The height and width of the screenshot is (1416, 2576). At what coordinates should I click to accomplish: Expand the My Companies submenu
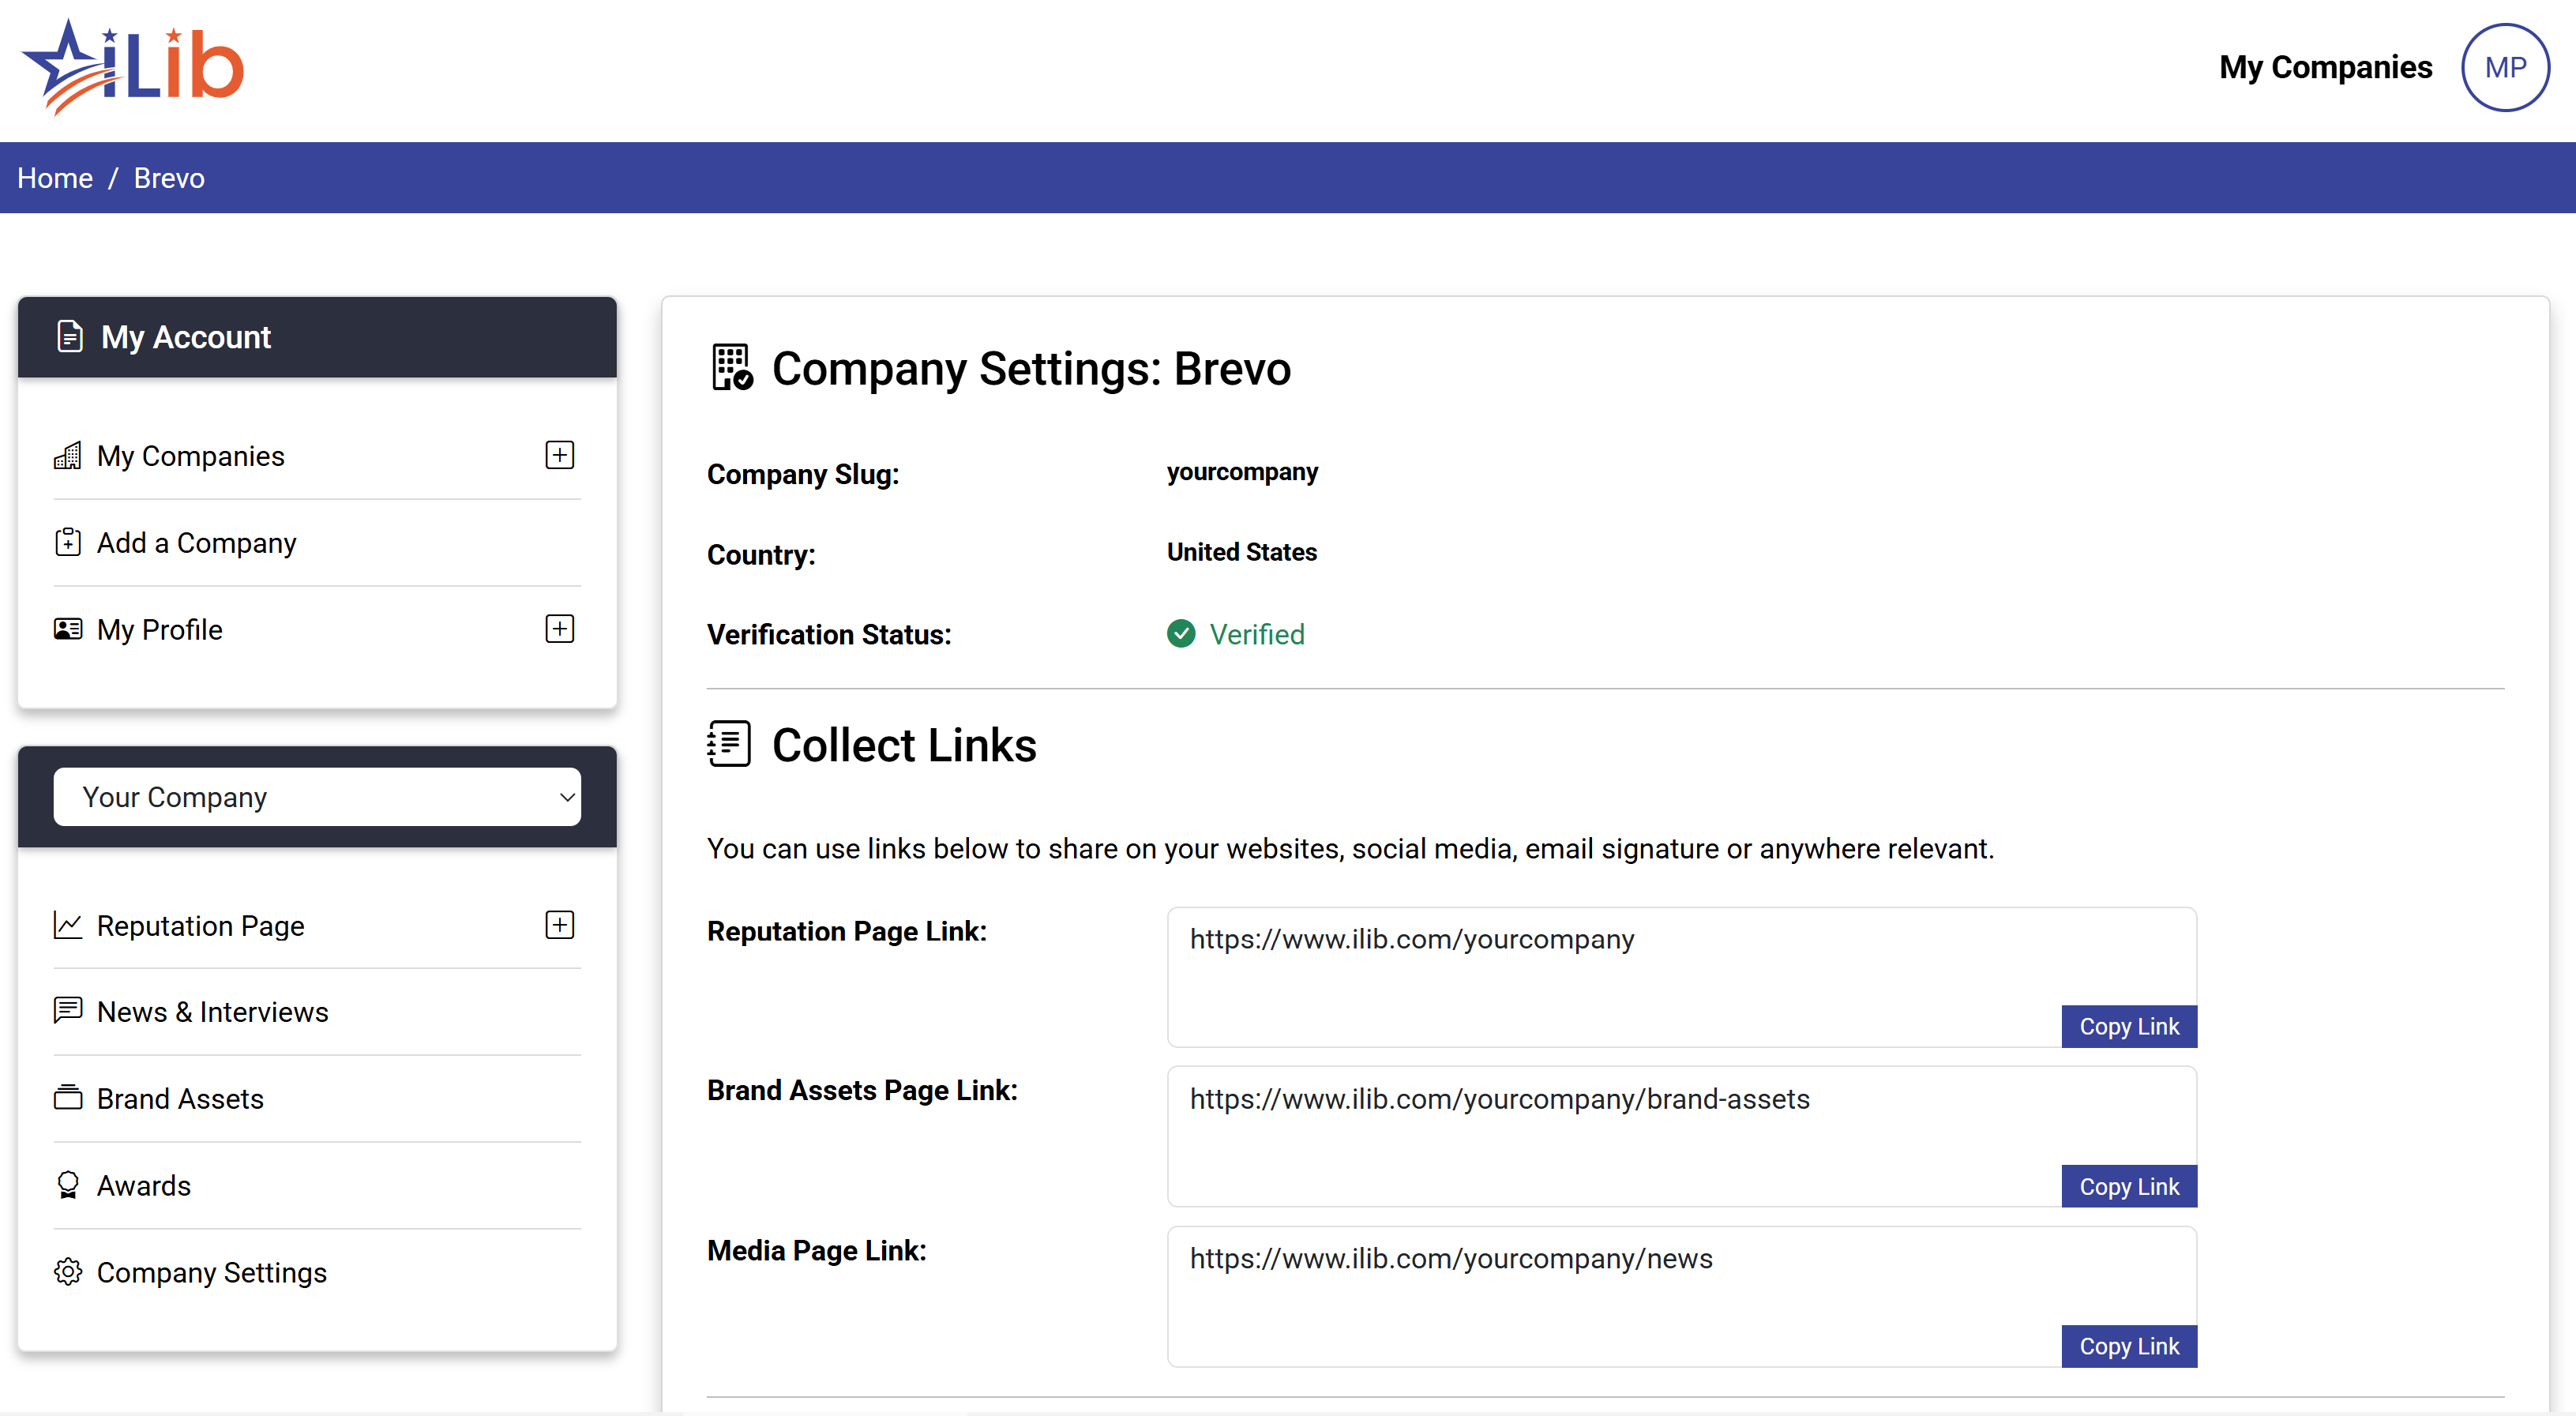tap(559, 455)
